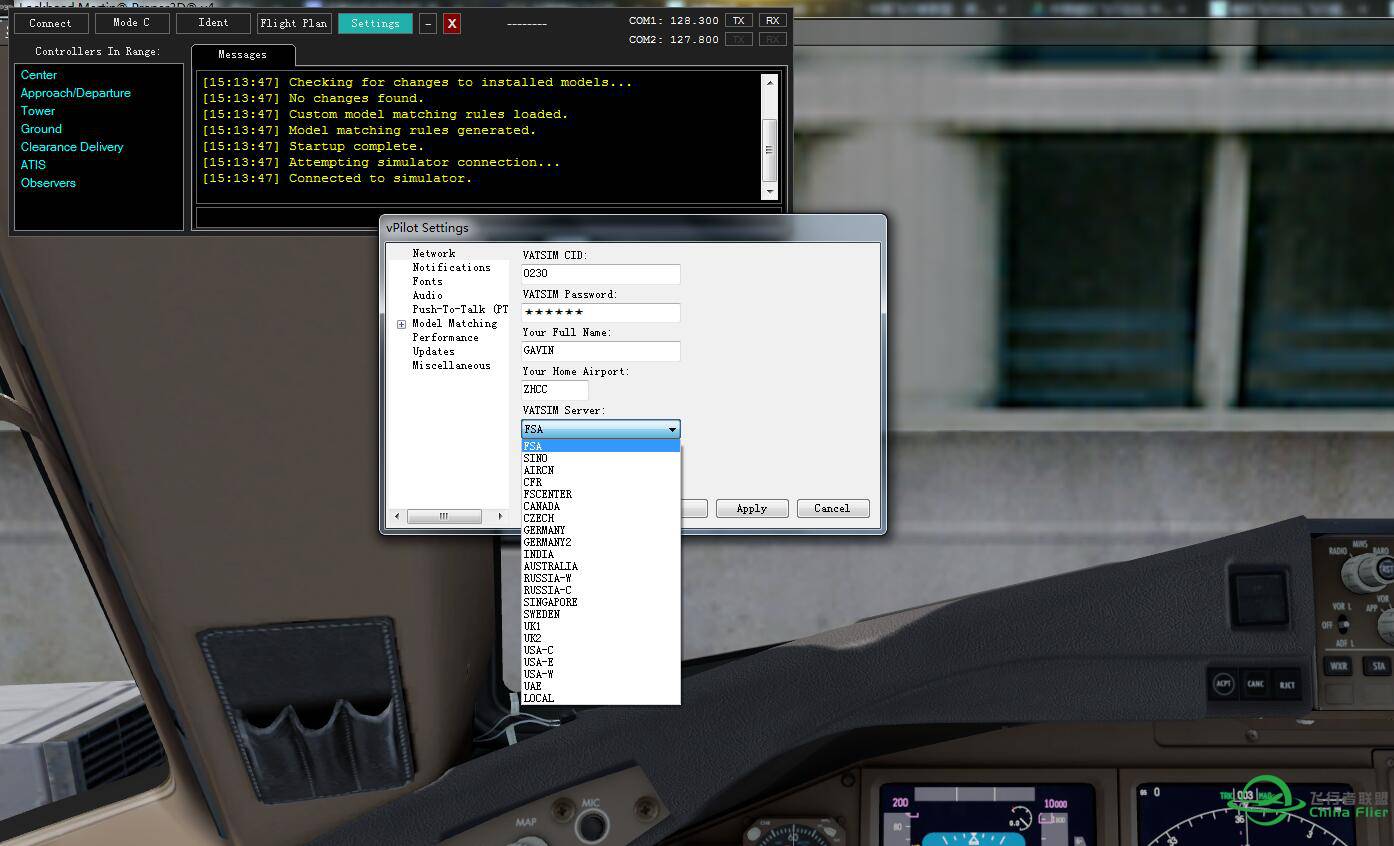Click Clearance Delivery controller category

coord(72,147)
